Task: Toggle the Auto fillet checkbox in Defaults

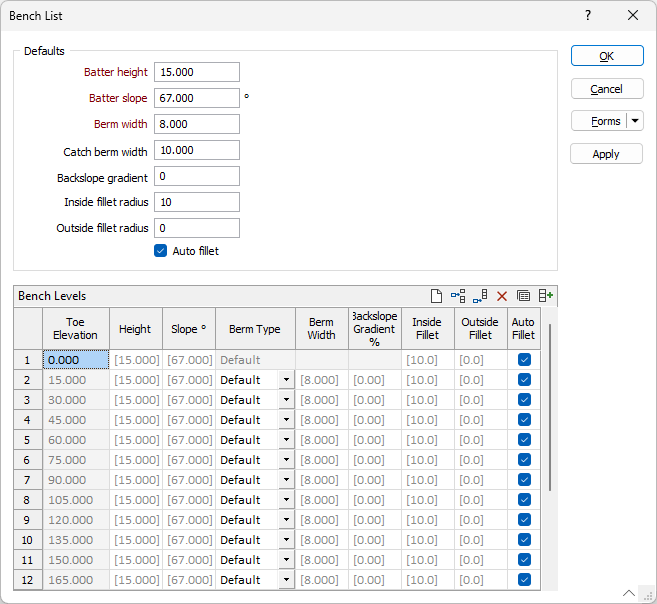Action: [x=160, y=251]
